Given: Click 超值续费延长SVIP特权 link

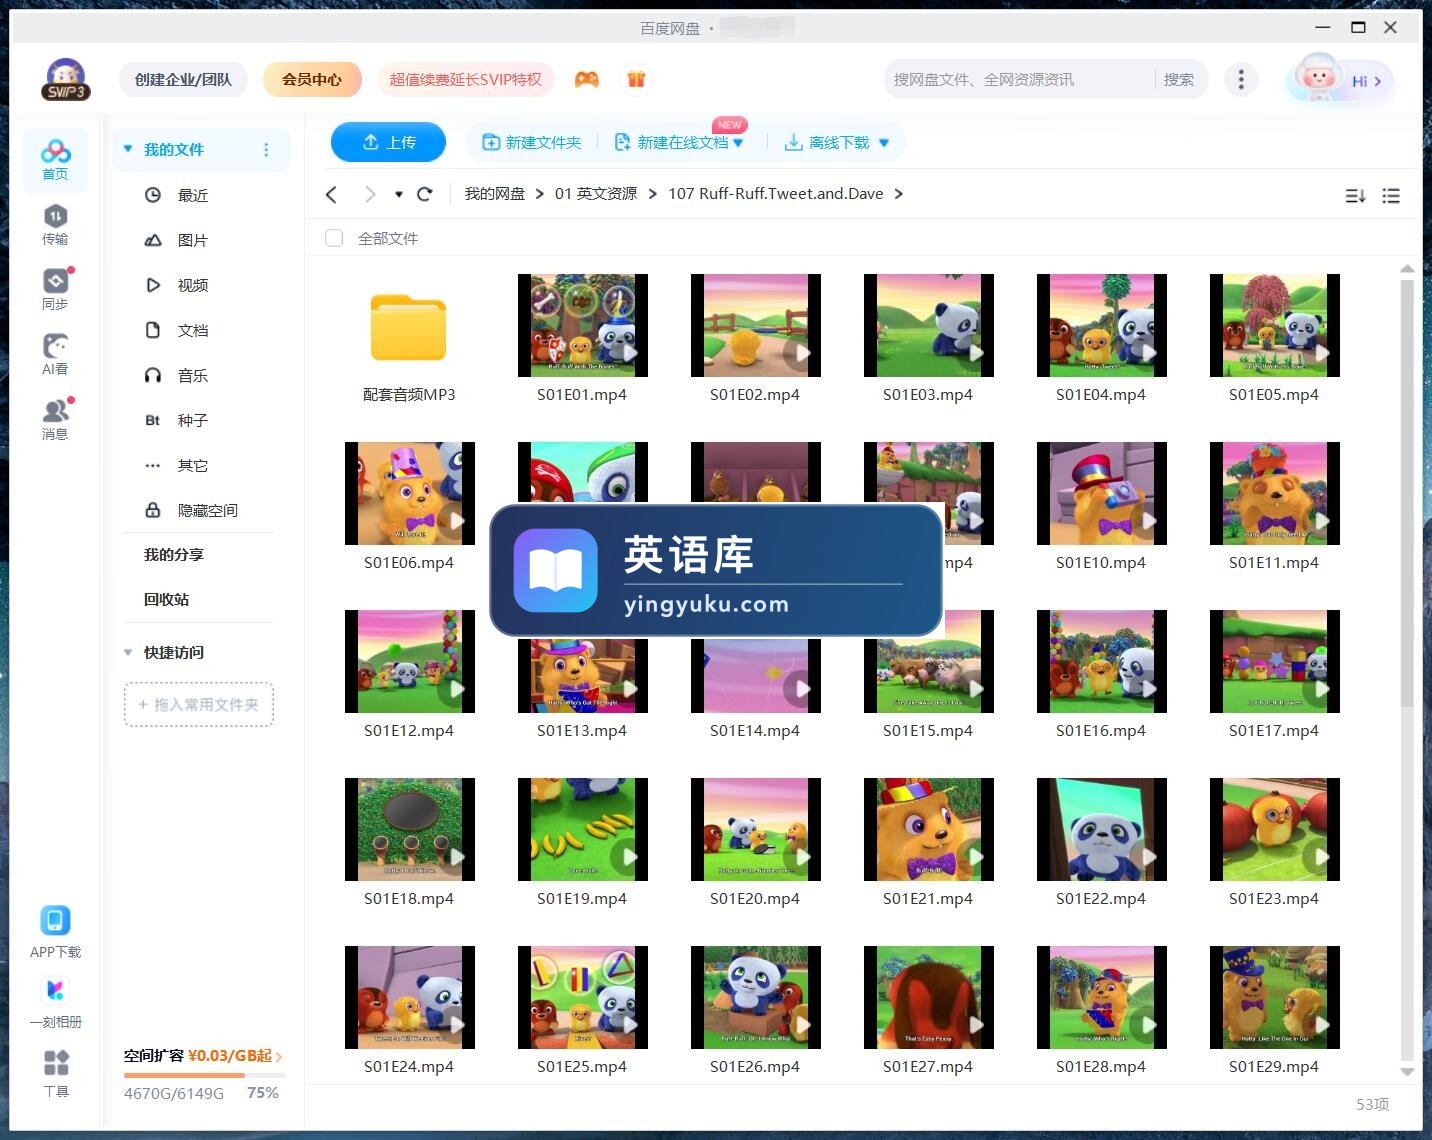Looking at the screenshot, I should coord(465,79).
